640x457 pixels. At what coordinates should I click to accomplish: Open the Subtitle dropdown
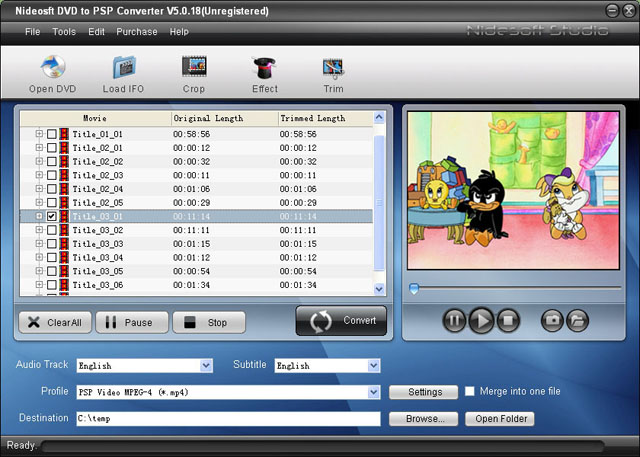[373, 366]
